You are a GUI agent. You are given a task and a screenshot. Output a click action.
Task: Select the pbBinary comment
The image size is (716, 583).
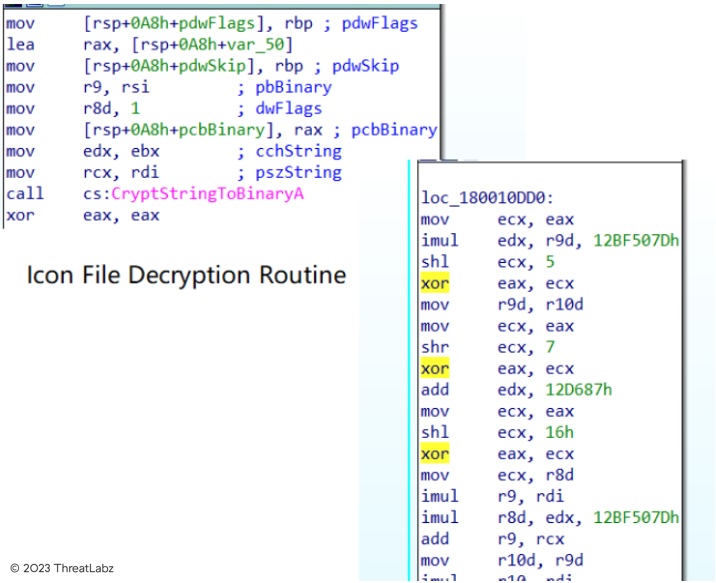coord(294,87)
